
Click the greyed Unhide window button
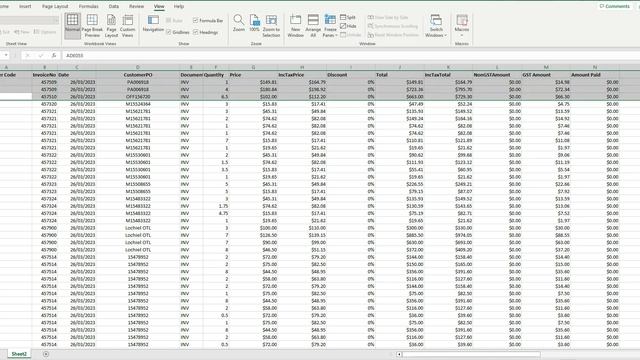351,35
